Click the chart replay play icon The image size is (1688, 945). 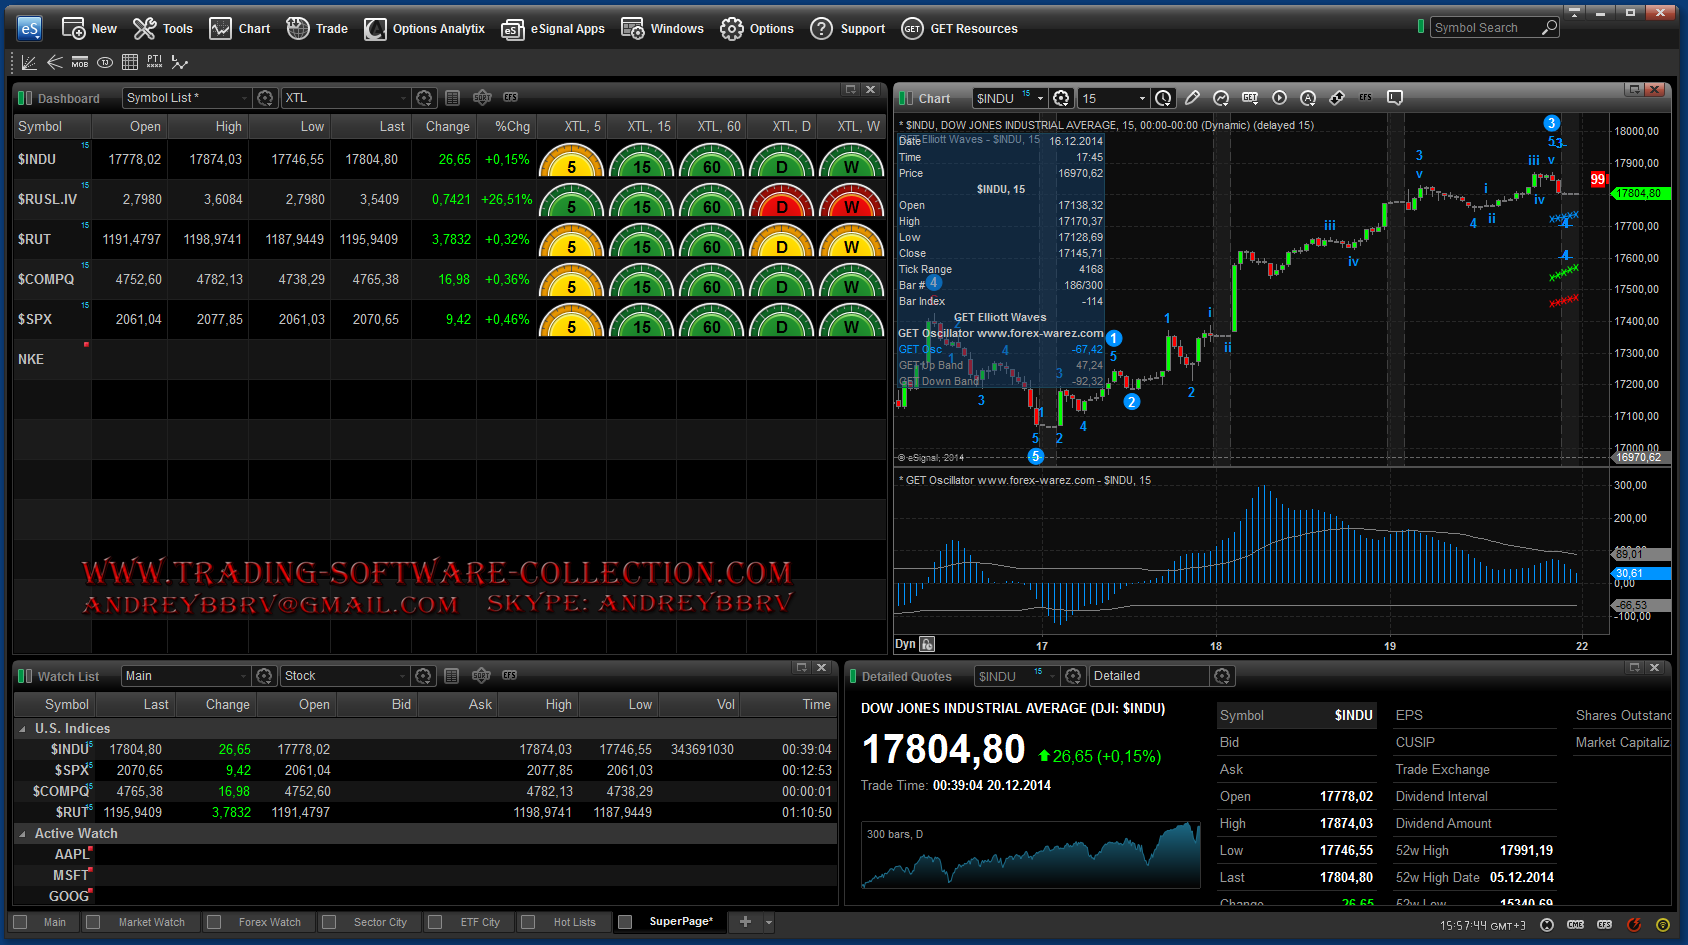point(1279,98)
